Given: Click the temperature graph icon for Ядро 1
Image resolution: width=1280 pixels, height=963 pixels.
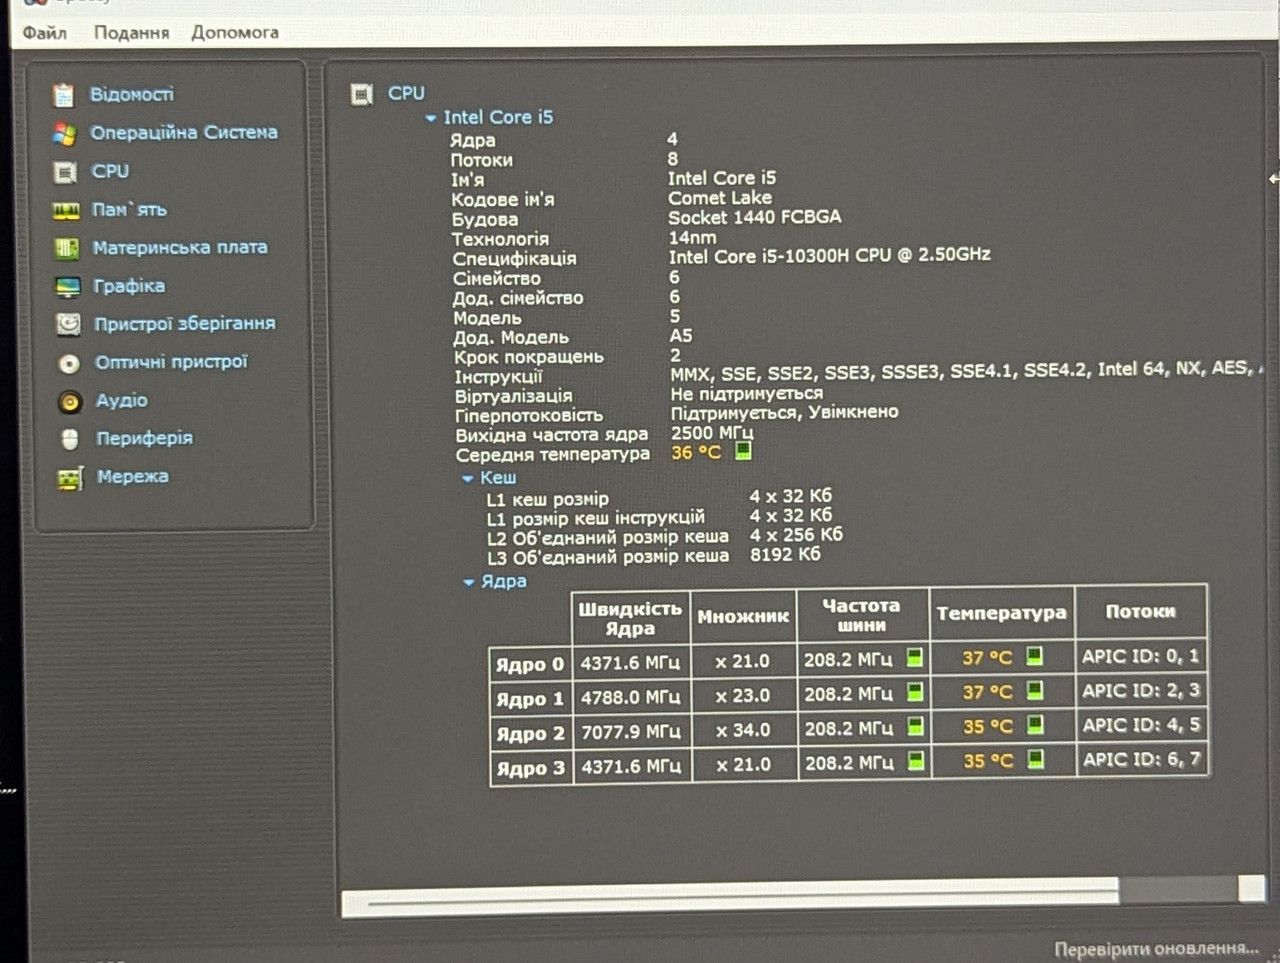Looking at the screenshot, I should click(x=1034, y=690).
